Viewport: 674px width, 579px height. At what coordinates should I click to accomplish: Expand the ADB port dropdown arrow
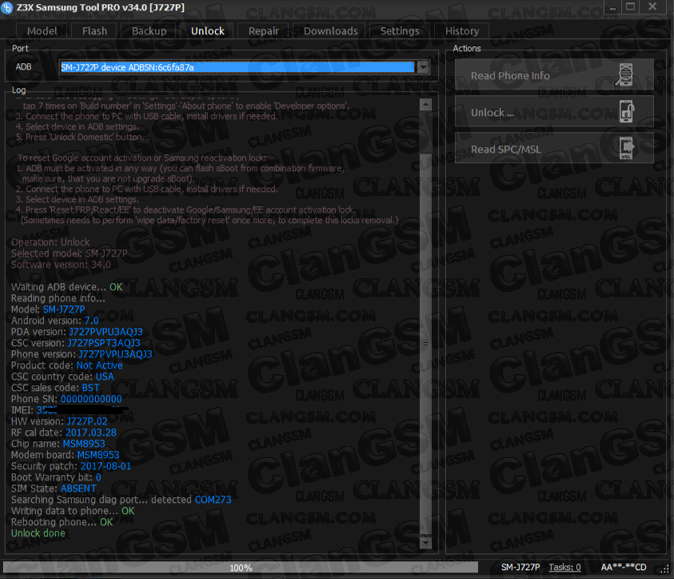click(423, 67)
